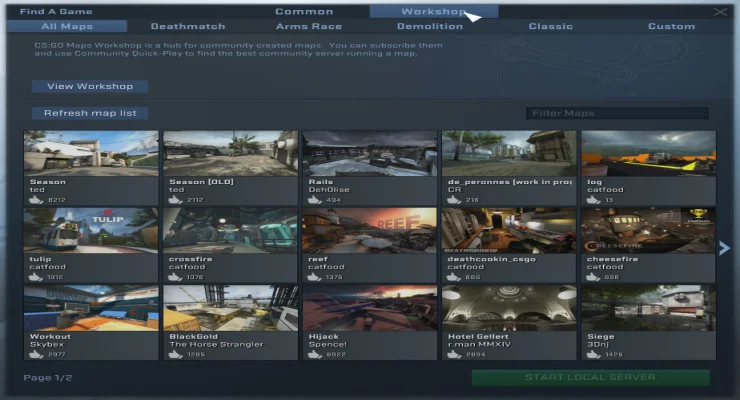Click the thumbs-up icon on cheesefire map
Screen dimensions: 740x400
pyautogui.click(x=593, y=277)
